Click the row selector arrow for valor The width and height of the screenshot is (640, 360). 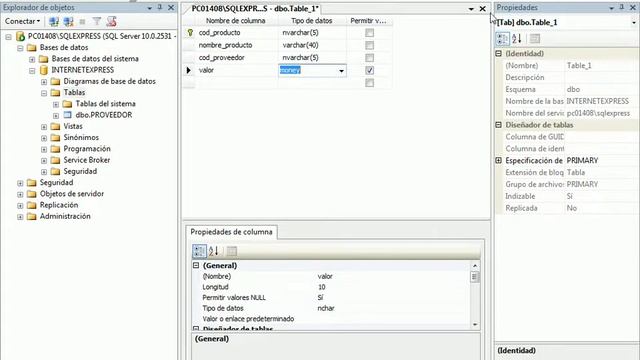189,70
